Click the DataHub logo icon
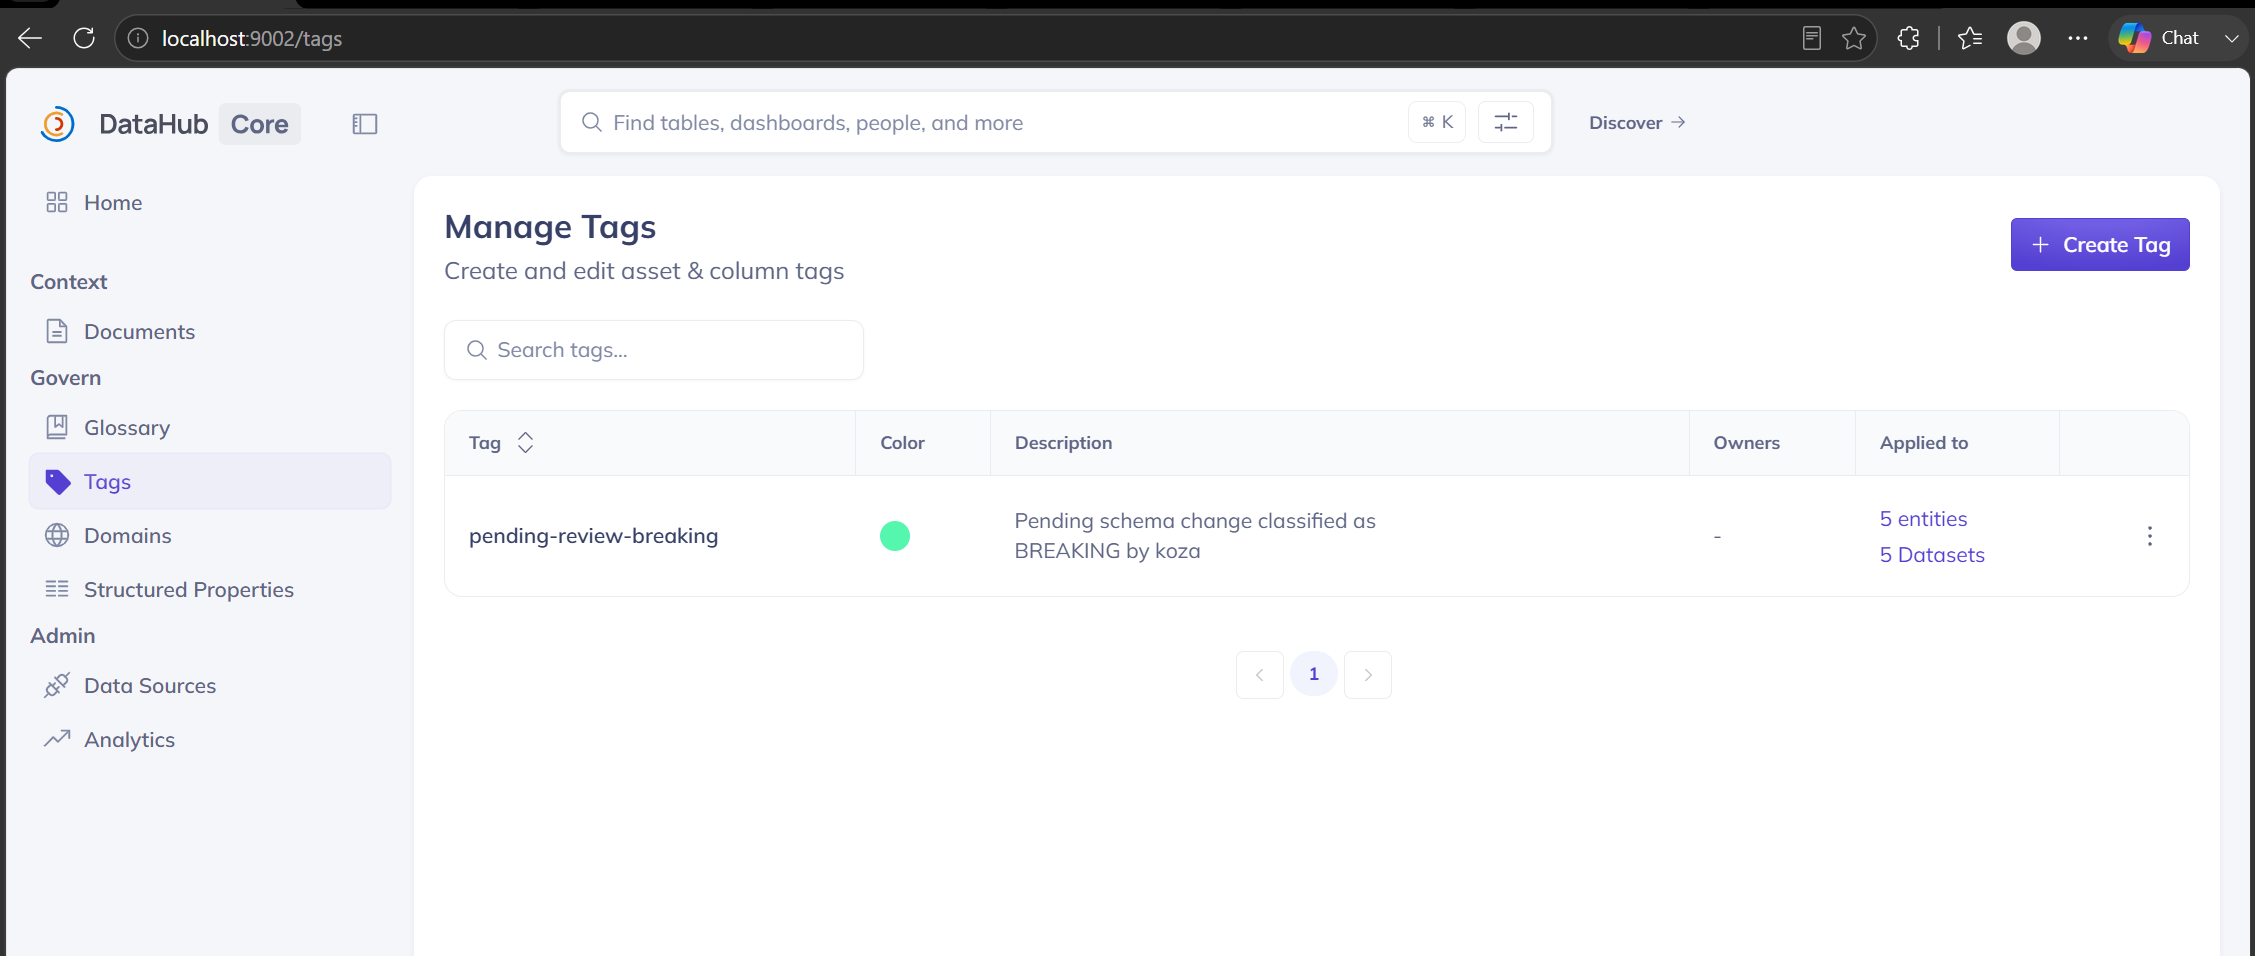Image resolution: width=2255 pixels, height=956 pixels. point(58,124)
